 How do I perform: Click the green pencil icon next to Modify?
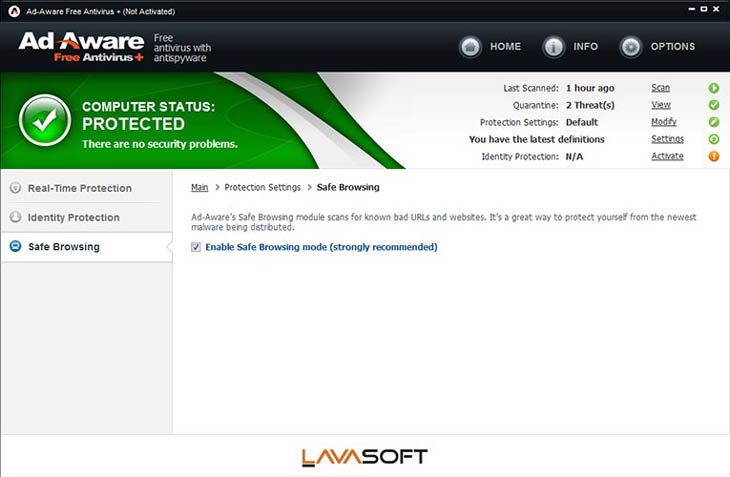pyautogui.click(x=714, y=122)
